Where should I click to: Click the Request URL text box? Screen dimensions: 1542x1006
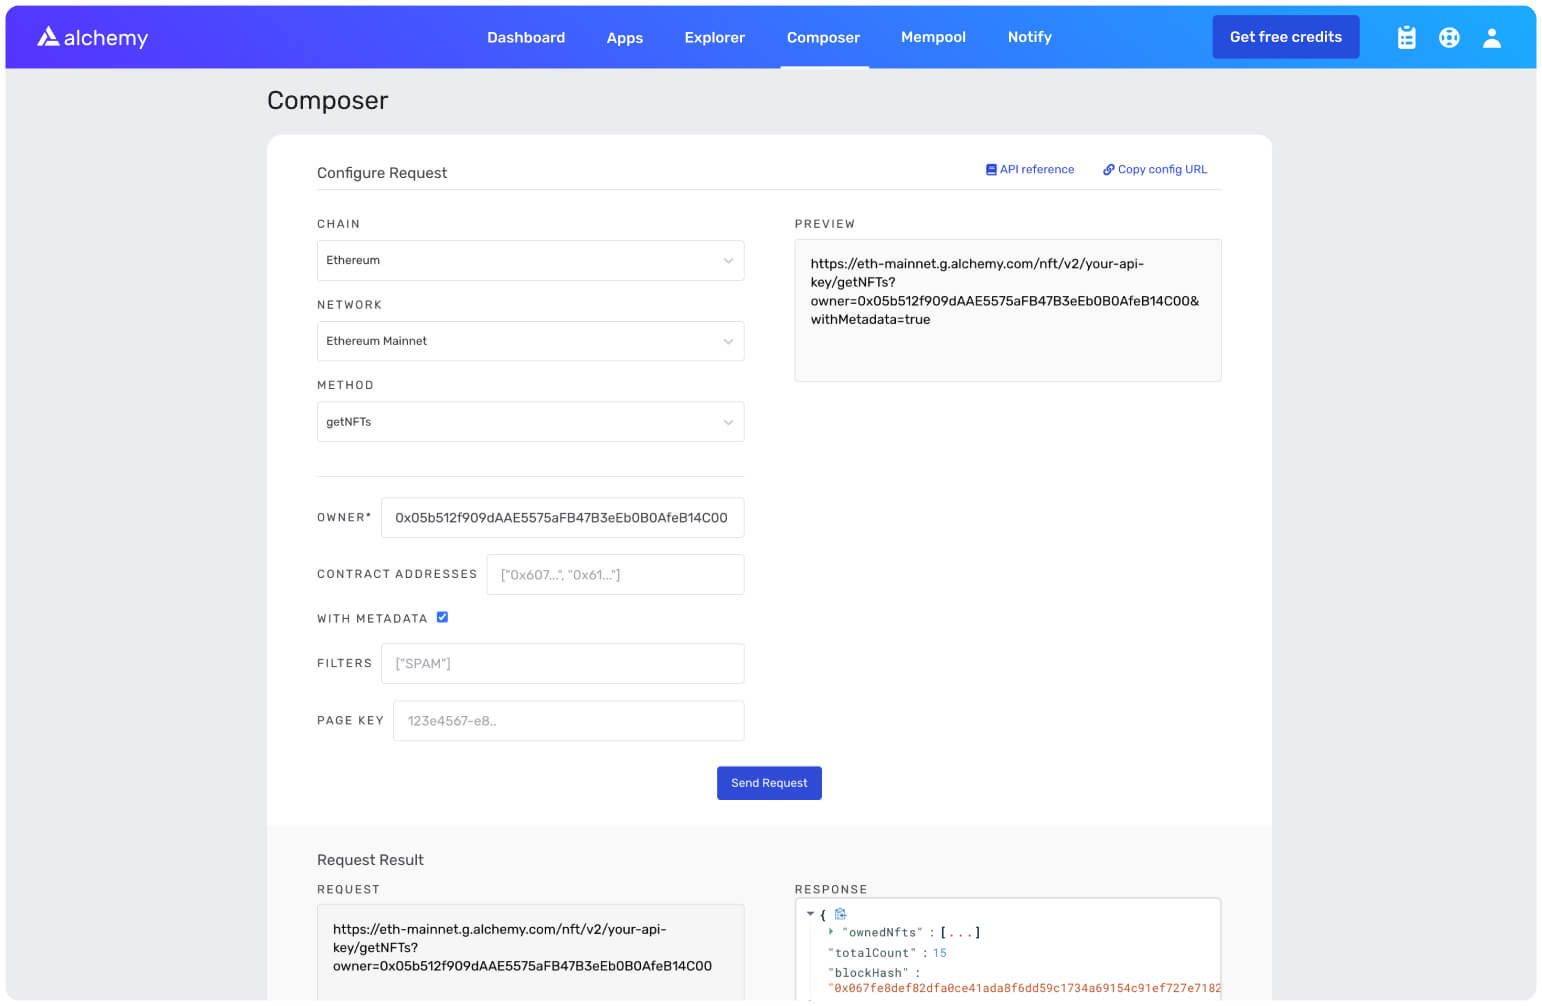click(x=530, y=952)
